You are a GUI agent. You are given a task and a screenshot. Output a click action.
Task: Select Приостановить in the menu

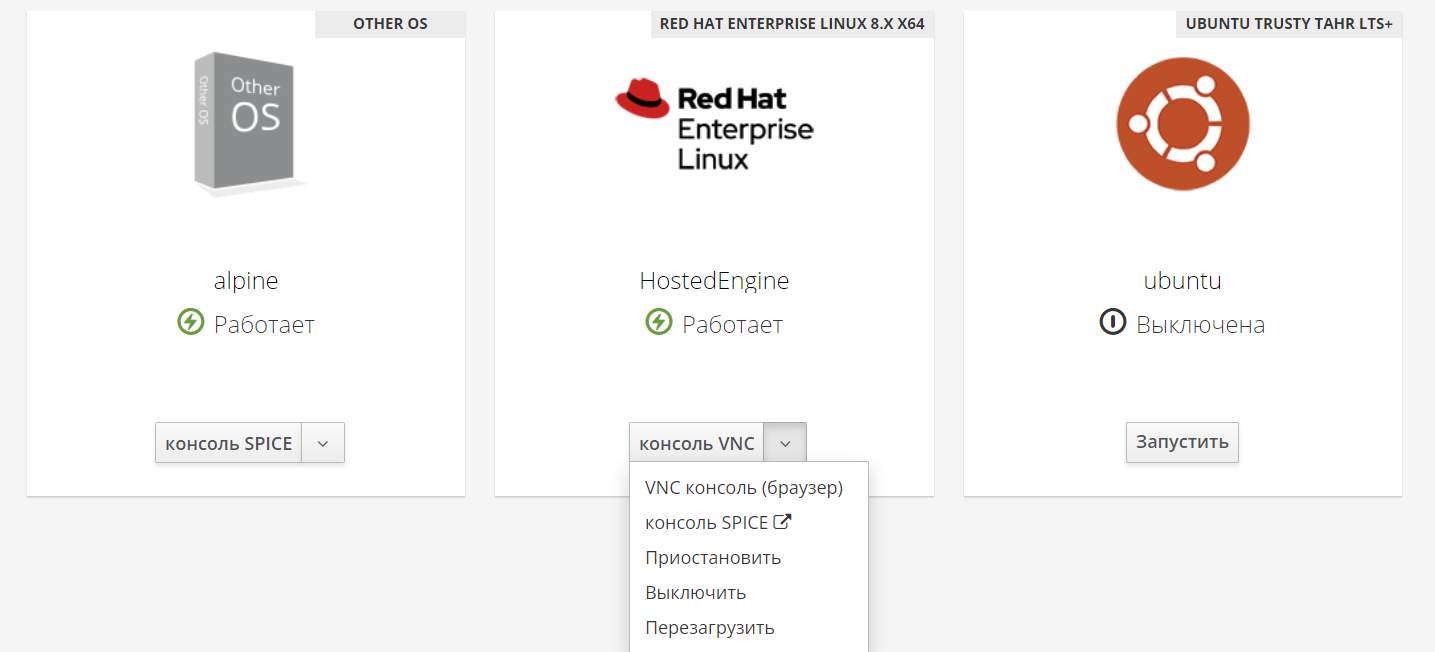[x=749, y=558]
